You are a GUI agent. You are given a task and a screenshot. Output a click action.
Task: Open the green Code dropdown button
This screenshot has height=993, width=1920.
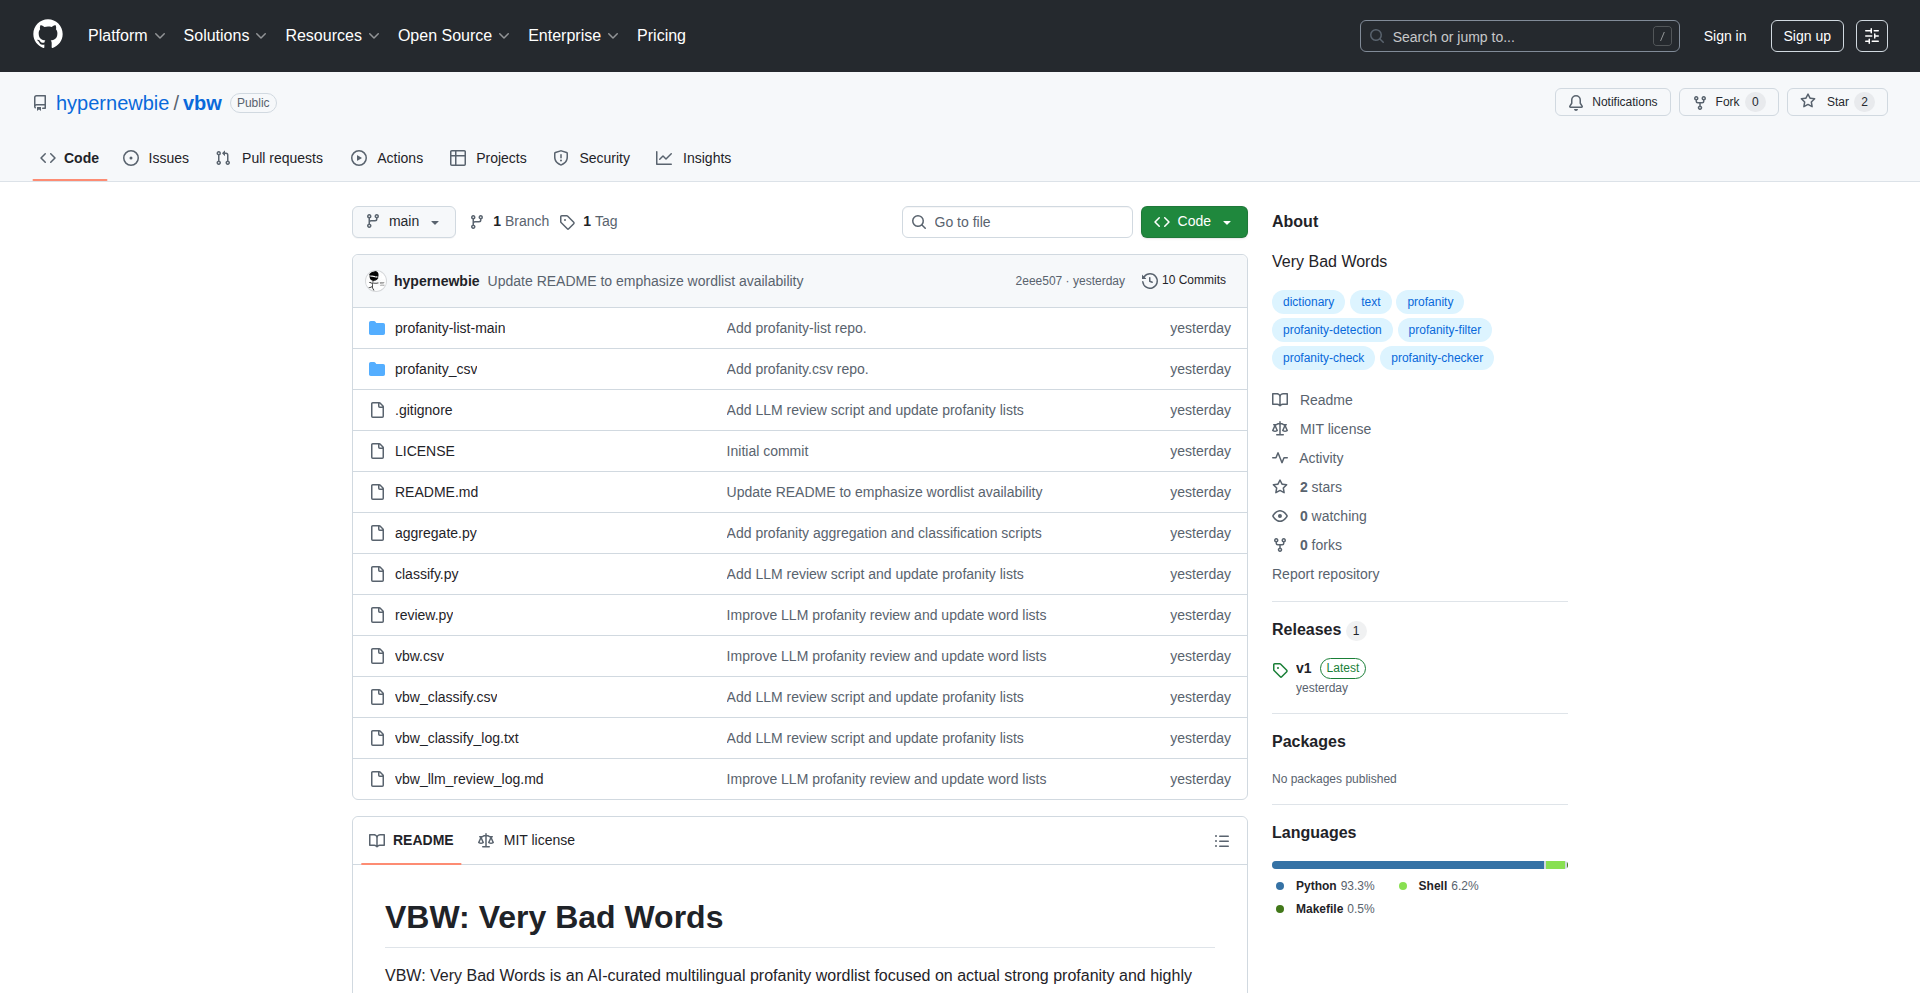pos(1193,222)
